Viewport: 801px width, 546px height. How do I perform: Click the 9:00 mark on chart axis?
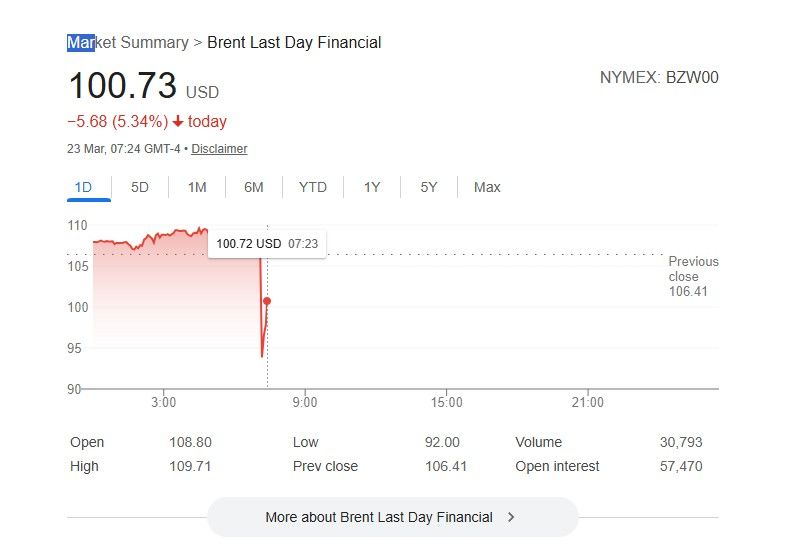[305, 402]
